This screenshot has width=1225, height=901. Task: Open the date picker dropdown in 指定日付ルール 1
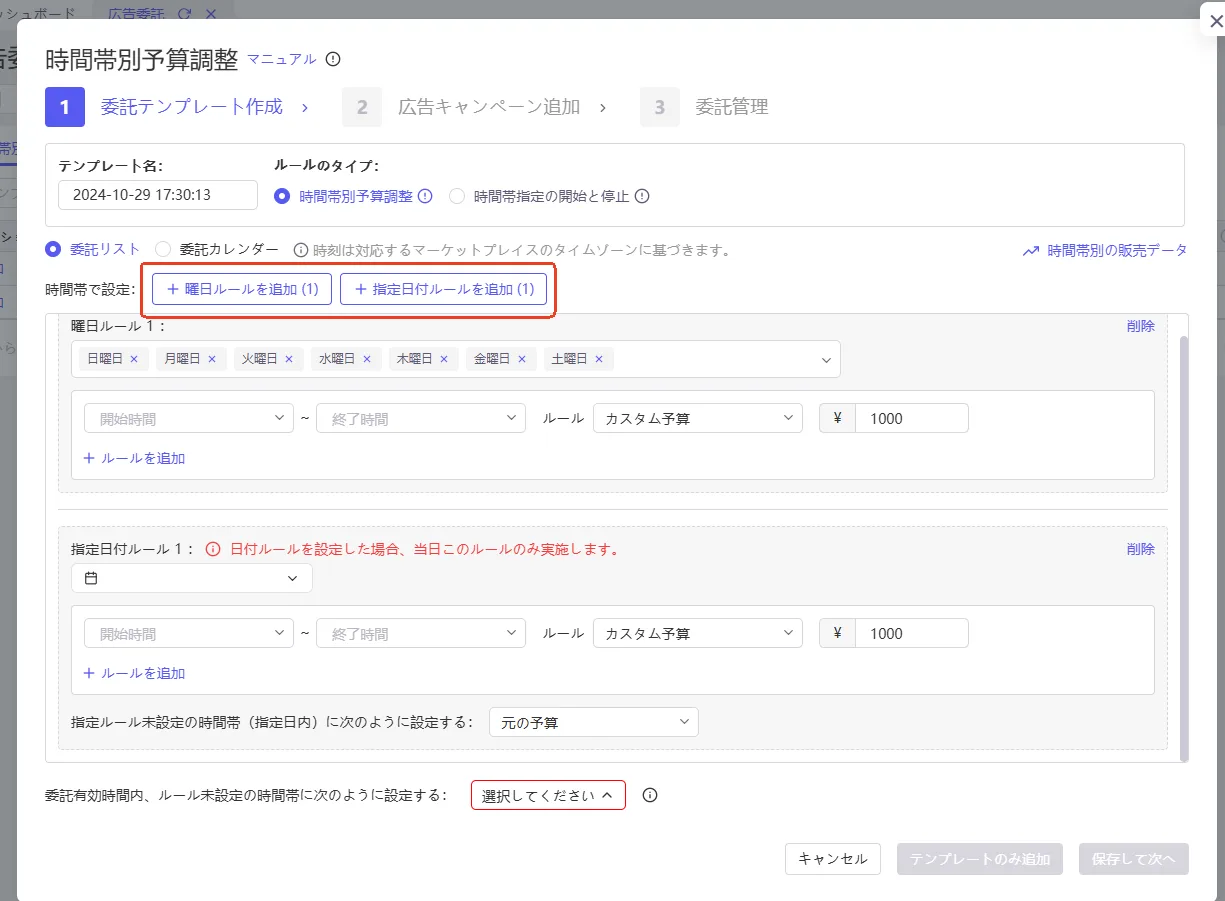click(192, 578)
